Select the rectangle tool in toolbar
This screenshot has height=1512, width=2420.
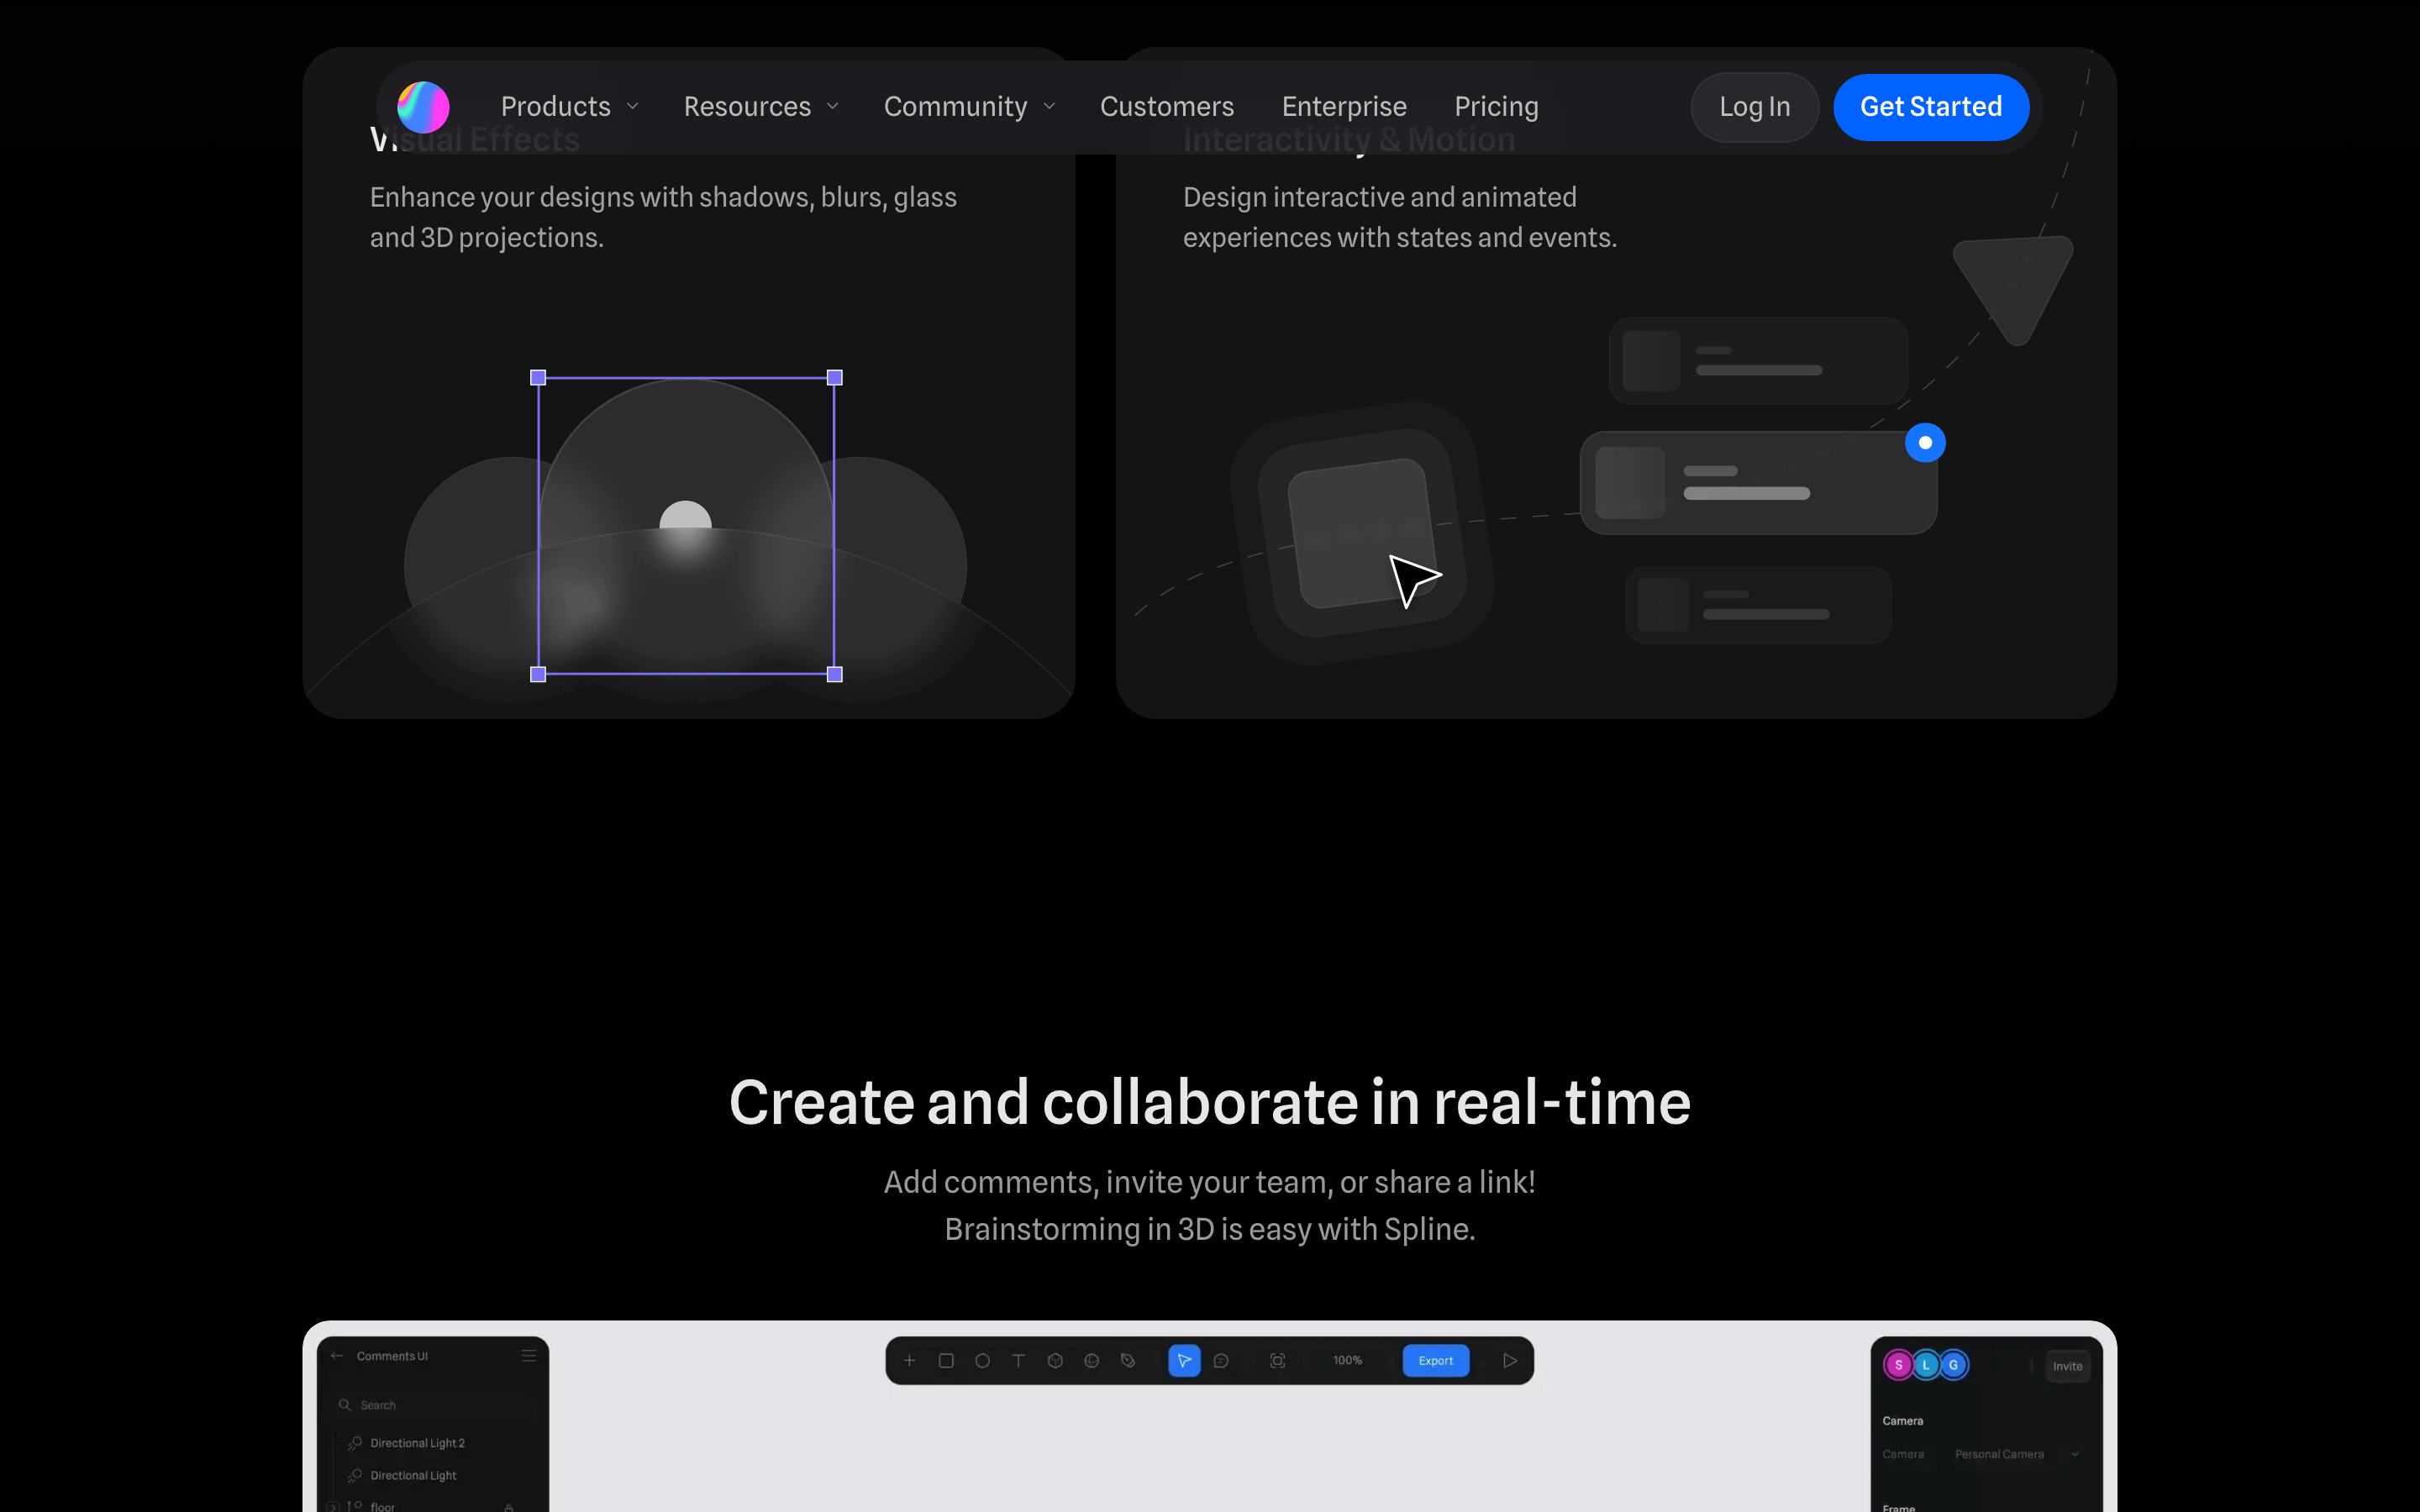(x=946, y=1360)
